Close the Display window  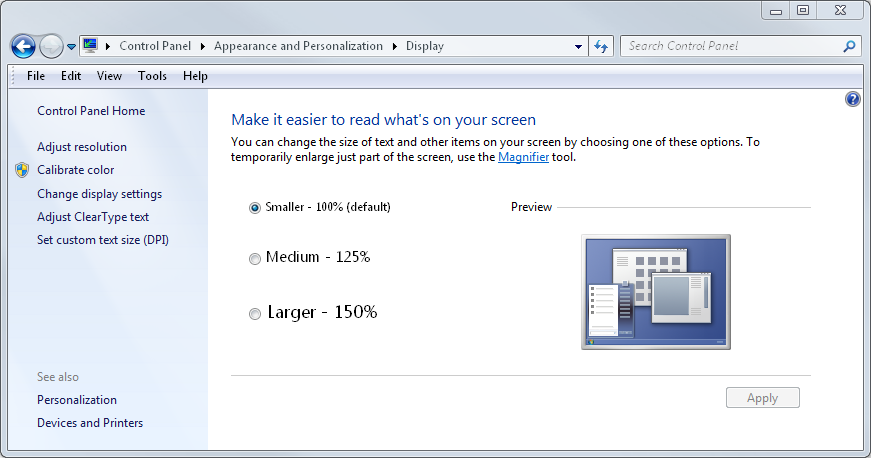click(840, 11)
